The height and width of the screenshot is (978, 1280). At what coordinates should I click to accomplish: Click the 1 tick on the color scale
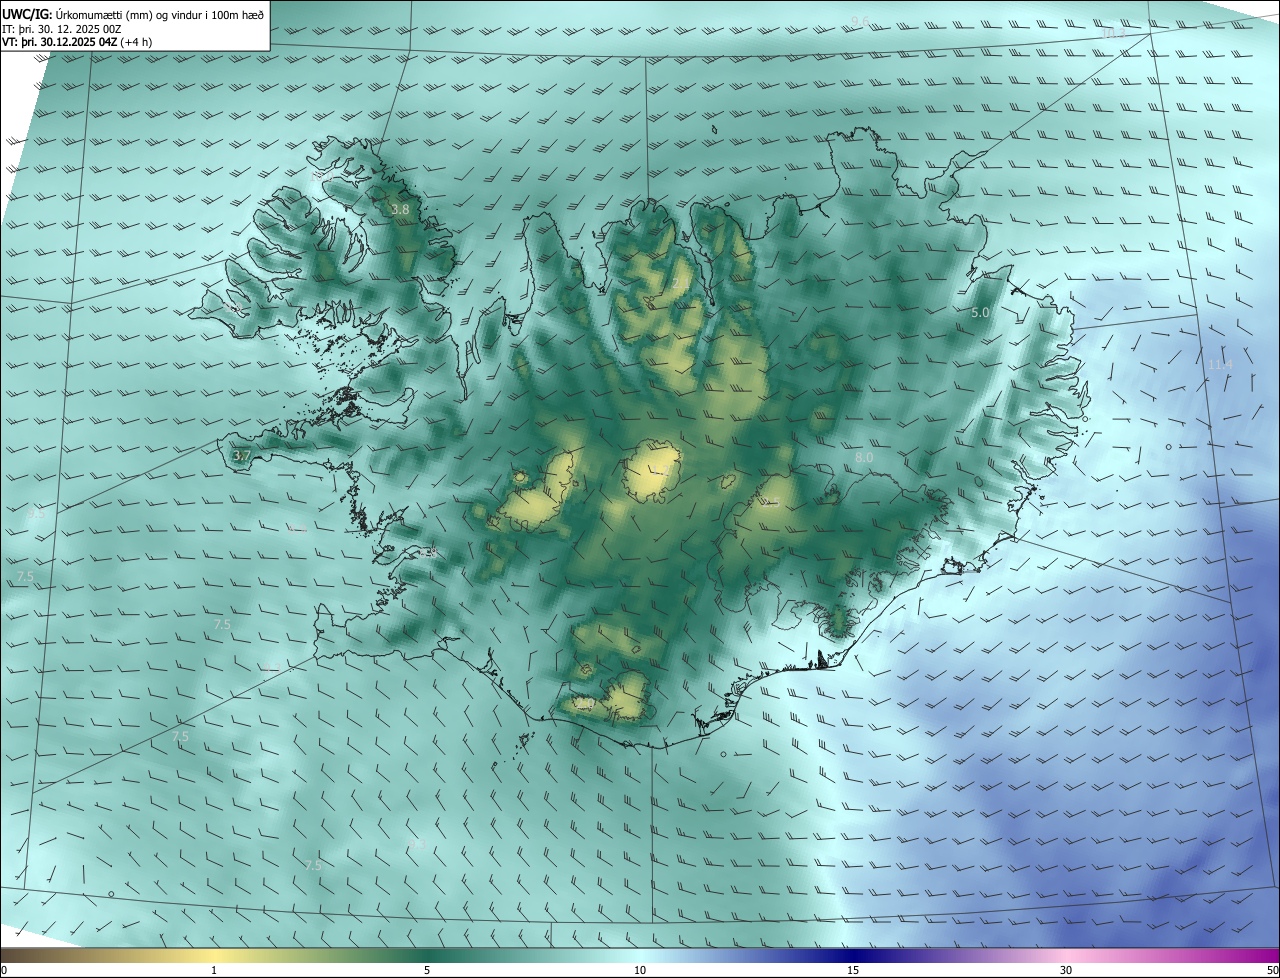pyautogui.click(x=214, y=971)
